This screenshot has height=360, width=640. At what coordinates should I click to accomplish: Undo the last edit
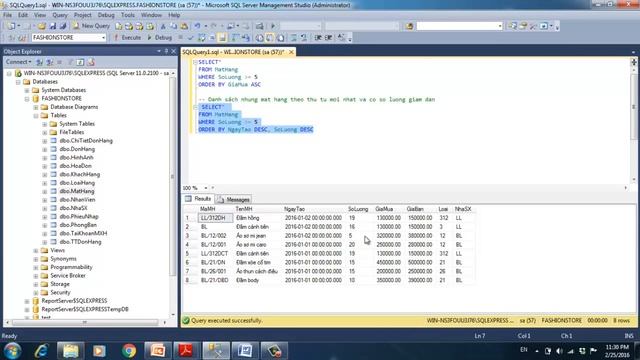click(x=197, y=26)
